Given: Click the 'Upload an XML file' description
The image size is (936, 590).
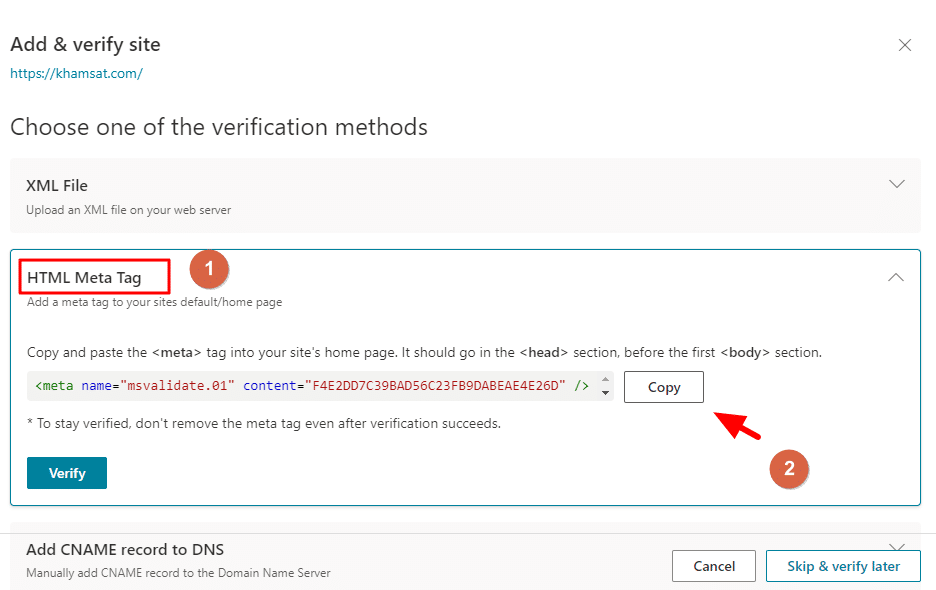Looking at the screenshot, I should pyautogui.click(x=128, y=210).
